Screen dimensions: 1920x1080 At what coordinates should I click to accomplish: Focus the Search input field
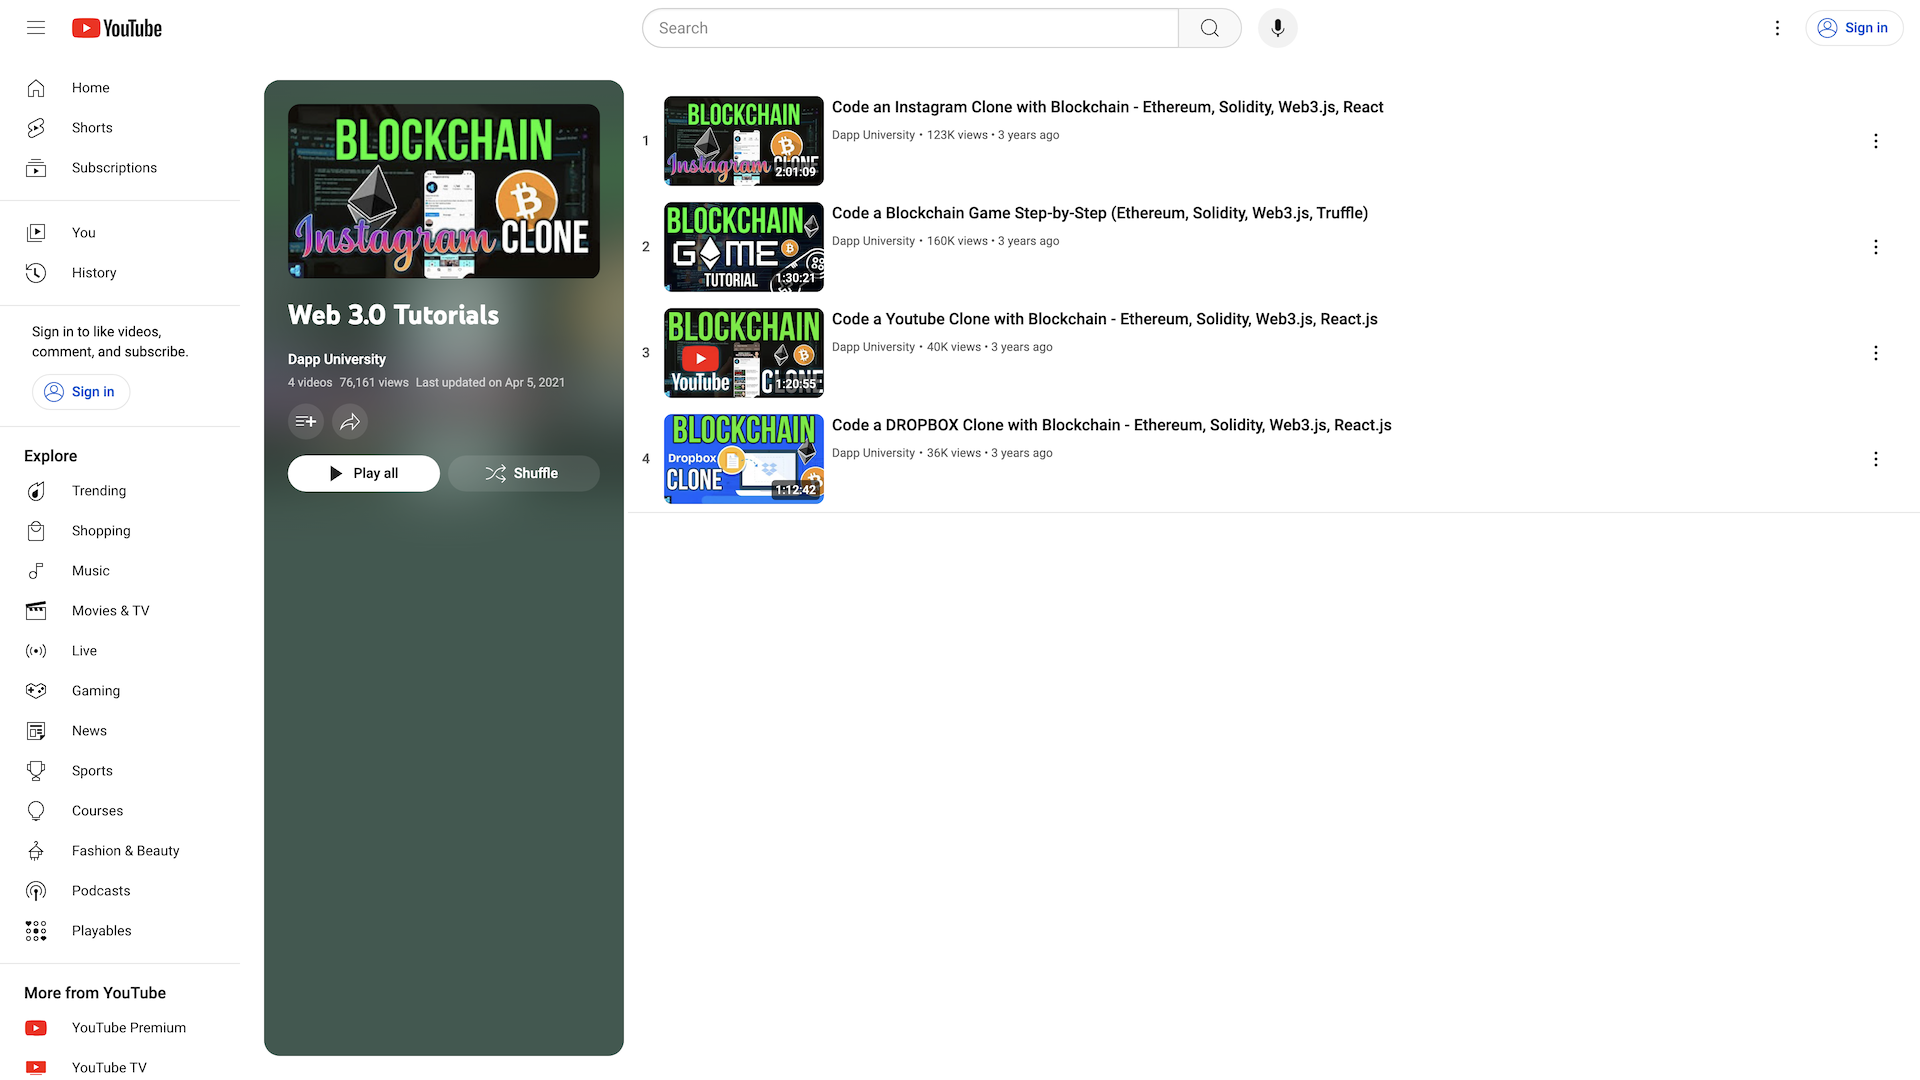[910, 28]
